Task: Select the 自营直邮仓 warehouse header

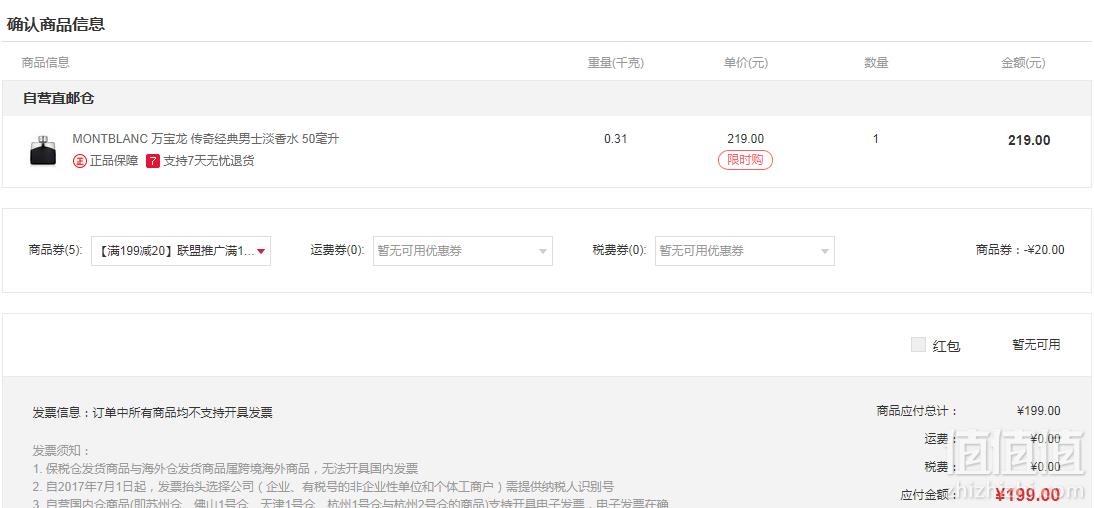Action: click(59, 98)
